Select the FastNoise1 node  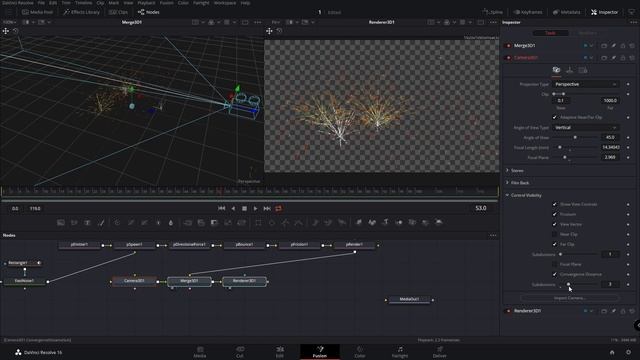point(24,281)
